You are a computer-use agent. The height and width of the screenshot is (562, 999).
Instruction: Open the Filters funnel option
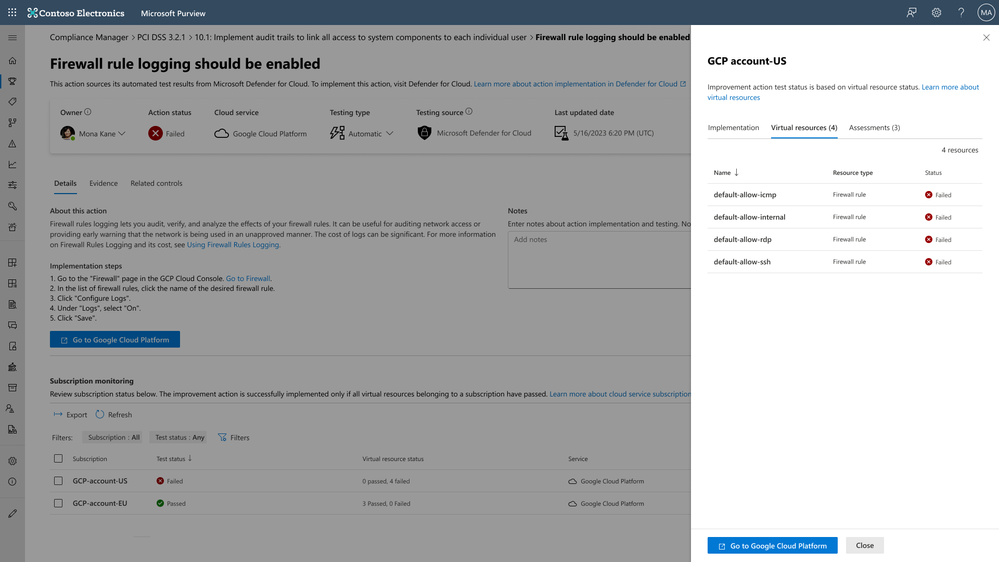coord(233,437)
